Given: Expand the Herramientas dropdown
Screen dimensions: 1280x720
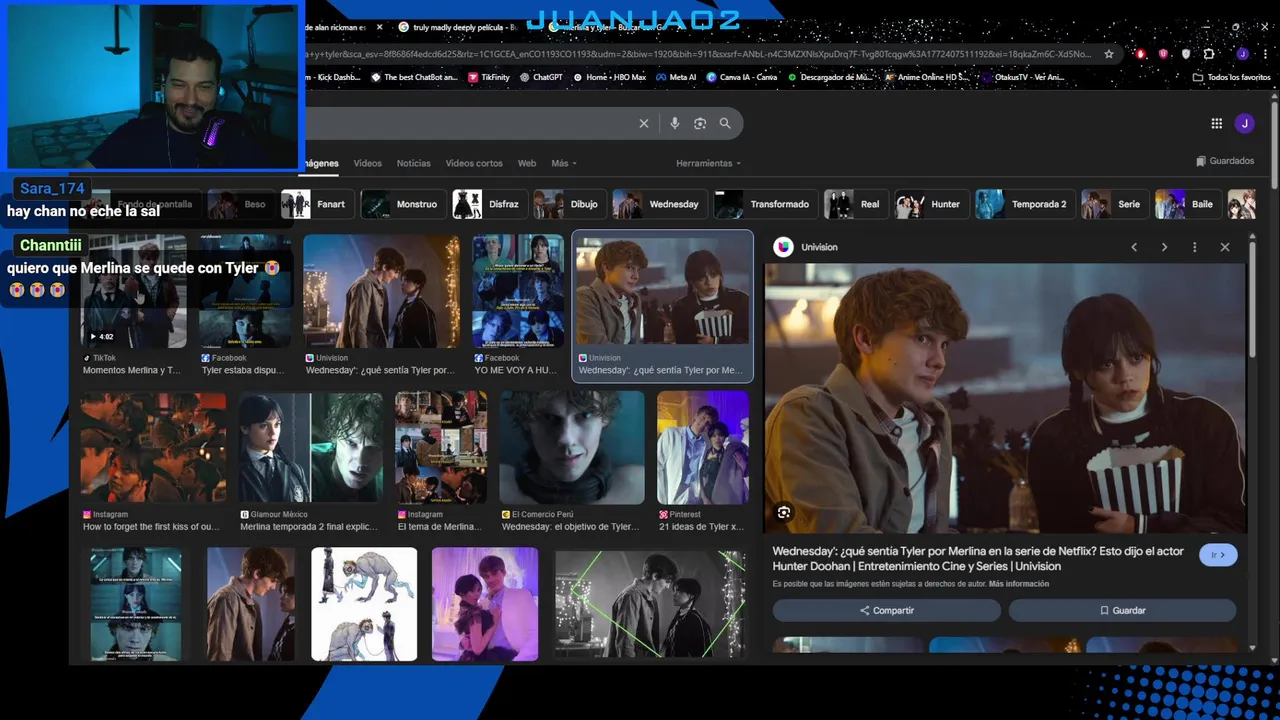Looking at the screenshot, I should (708, 163).
